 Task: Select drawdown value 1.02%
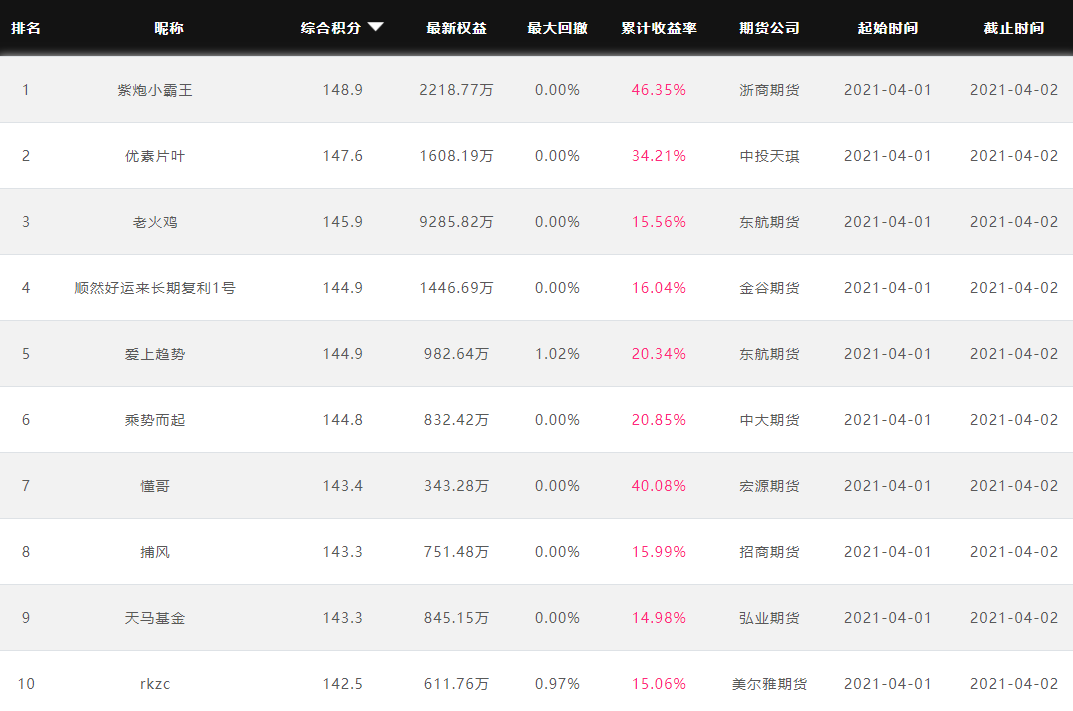pyautogui.click(x=558, y=354)
